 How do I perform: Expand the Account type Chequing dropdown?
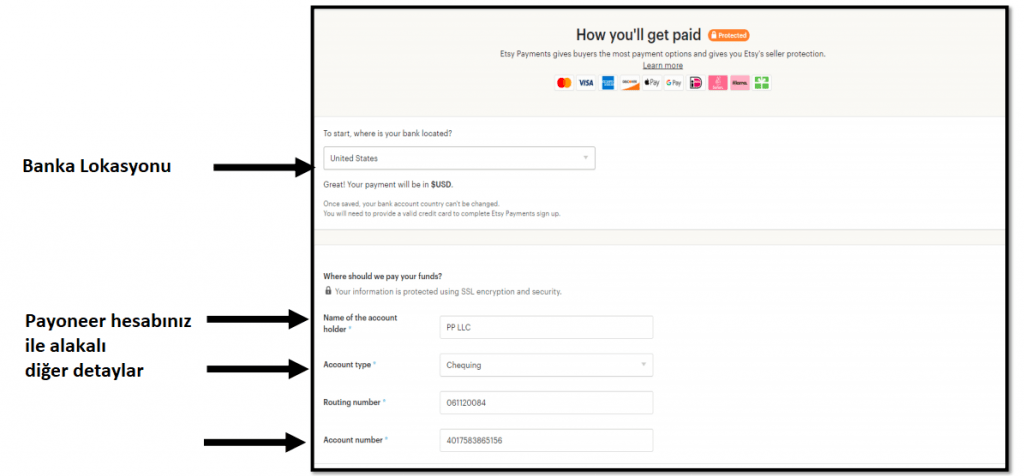click(x=547, y=365)
